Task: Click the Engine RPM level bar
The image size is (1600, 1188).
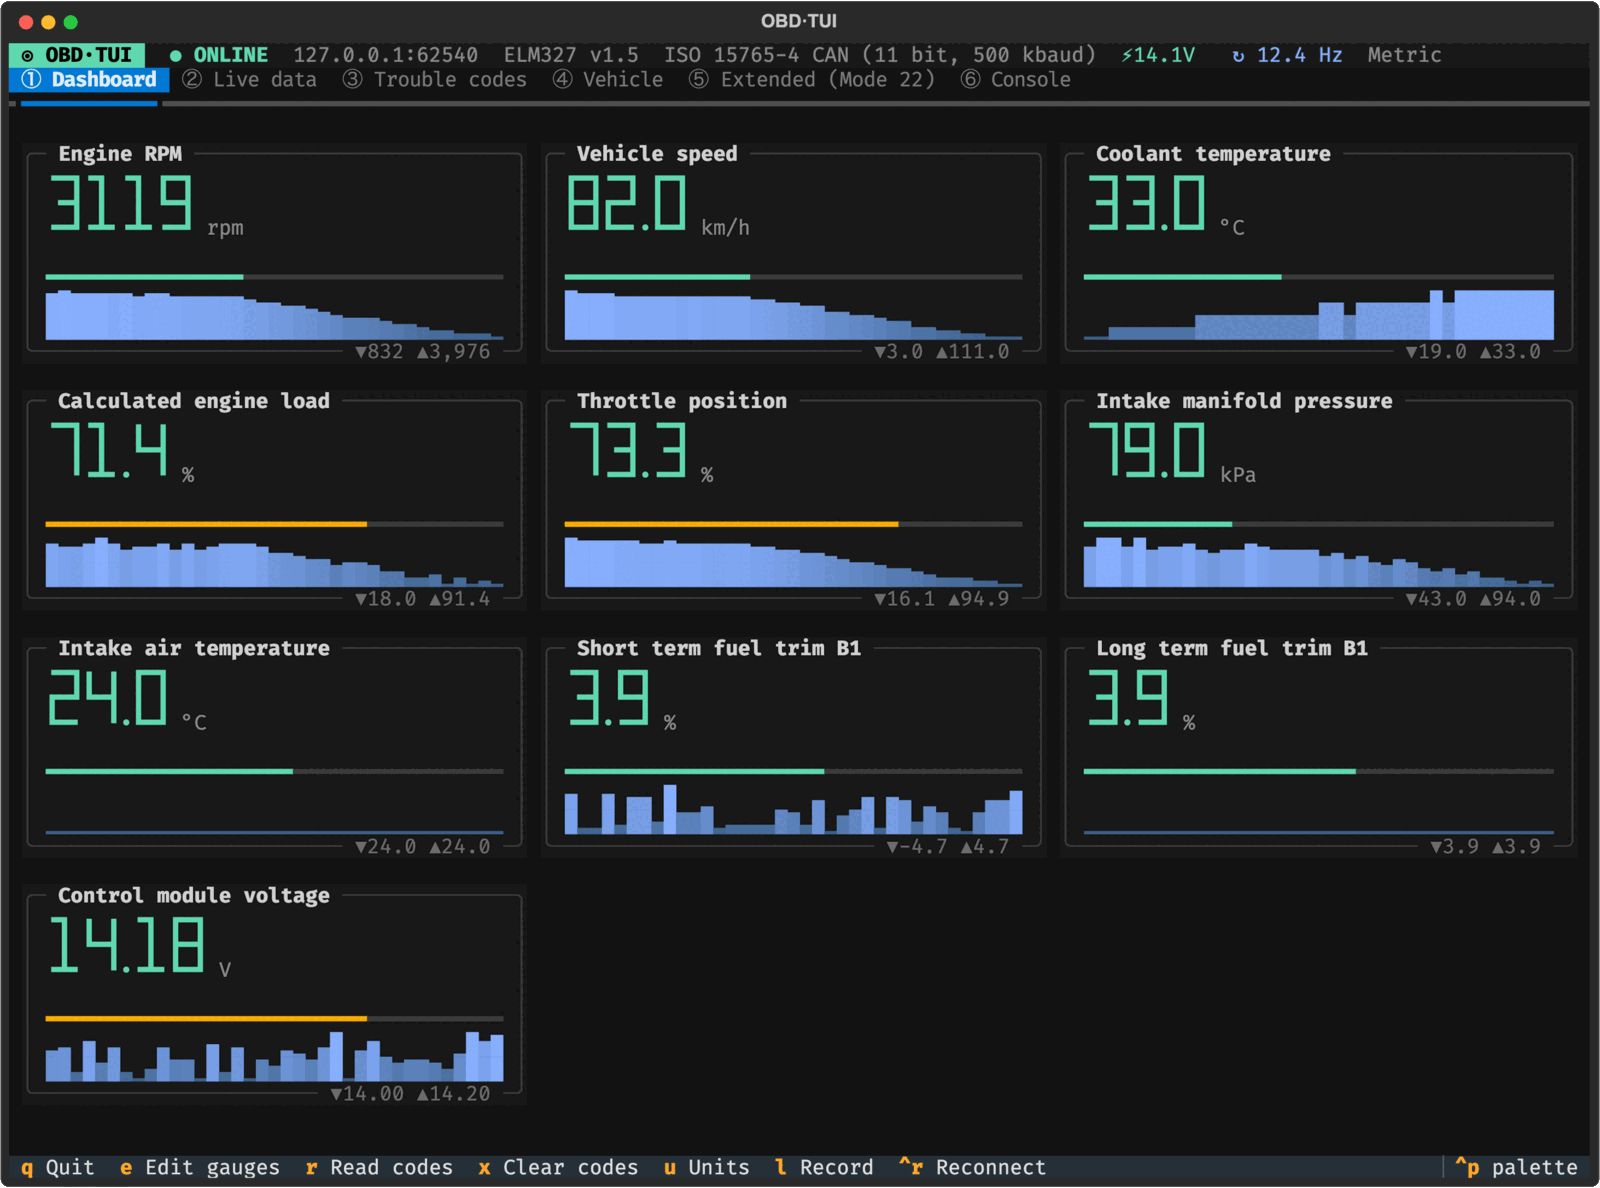Action: pyautogui.click(x=274, y=277)
